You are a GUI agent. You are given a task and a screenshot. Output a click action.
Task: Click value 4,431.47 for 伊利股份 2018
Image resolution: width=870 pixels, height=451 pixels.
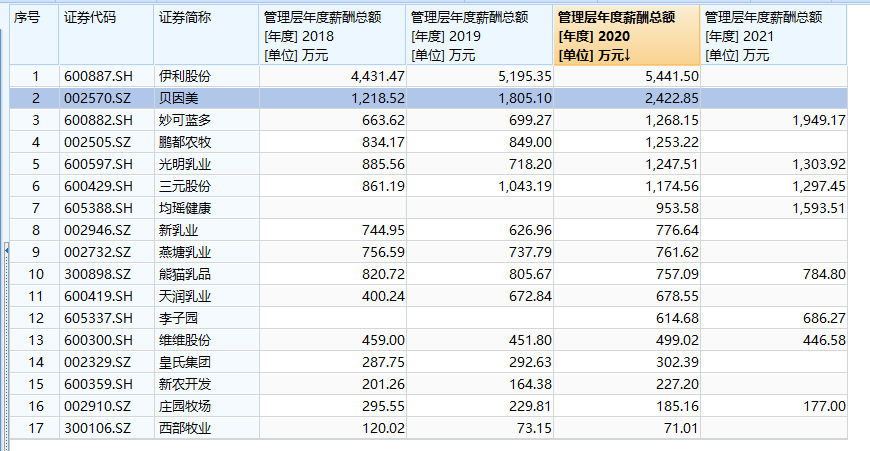378,76
